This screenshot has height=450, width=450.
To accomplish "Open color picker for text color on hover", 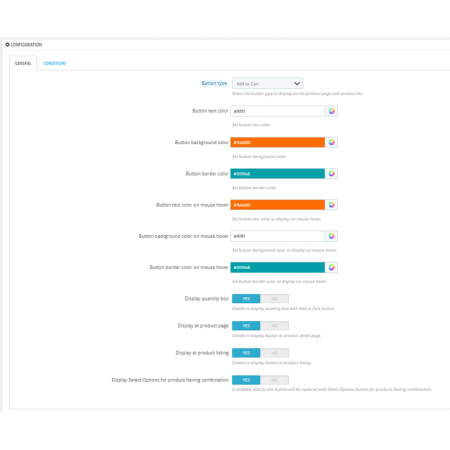I will point(331,205).
